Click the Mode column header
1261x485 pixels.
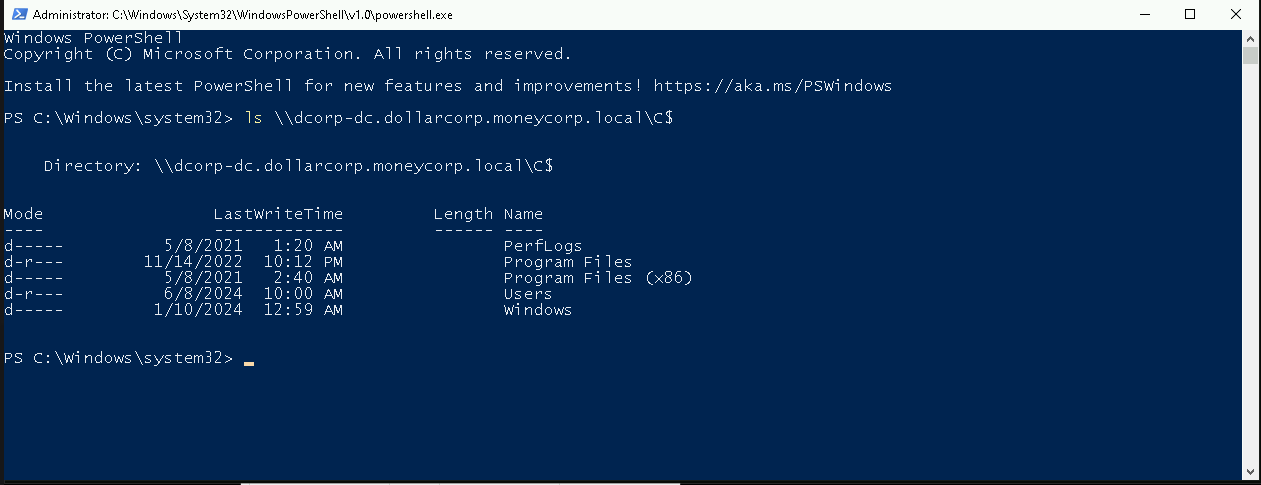23,214
